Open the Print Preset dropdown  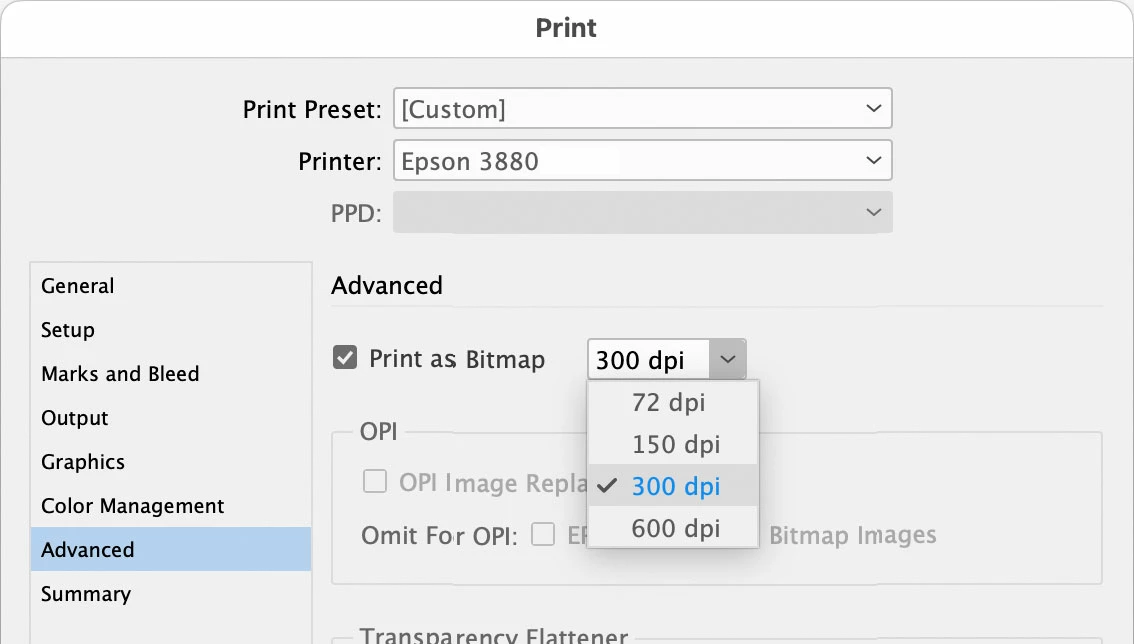tap(642, 109)
